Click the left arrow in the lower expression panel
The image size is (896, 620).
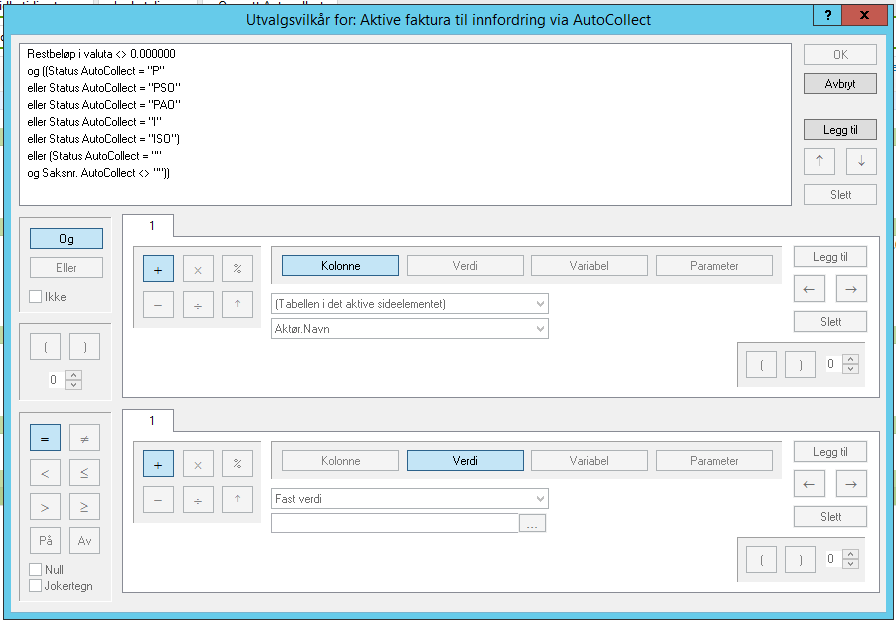coord(809,483)
